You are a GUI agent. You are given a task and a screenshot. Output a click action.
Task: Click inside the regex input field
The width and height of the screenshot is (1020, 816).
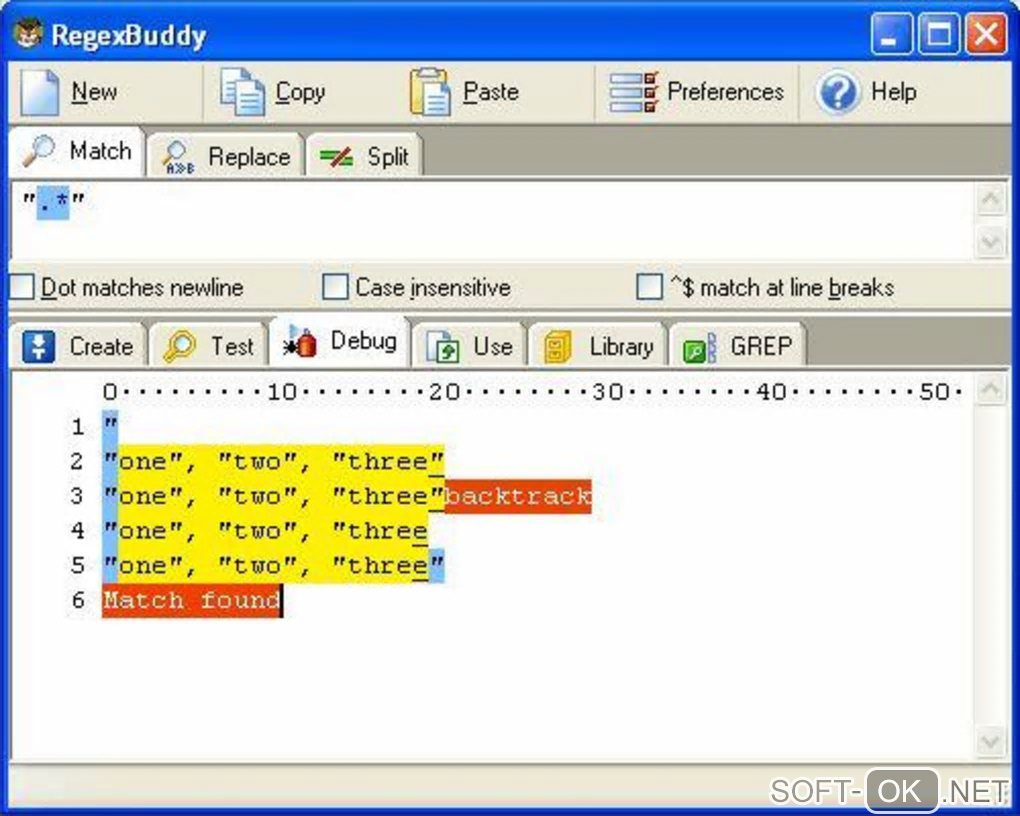click(x=492, y=221)
